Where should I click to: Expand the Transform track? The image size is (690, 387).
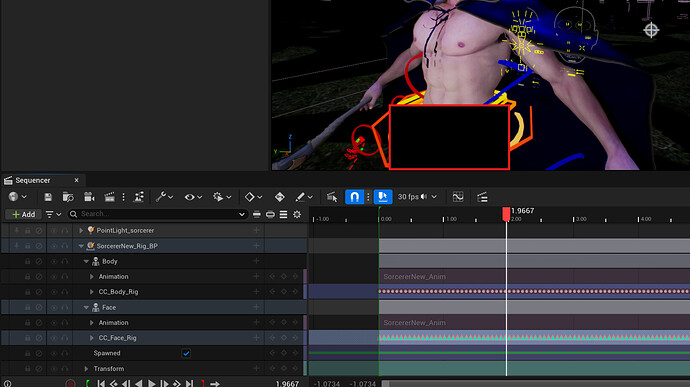[86, 369]
